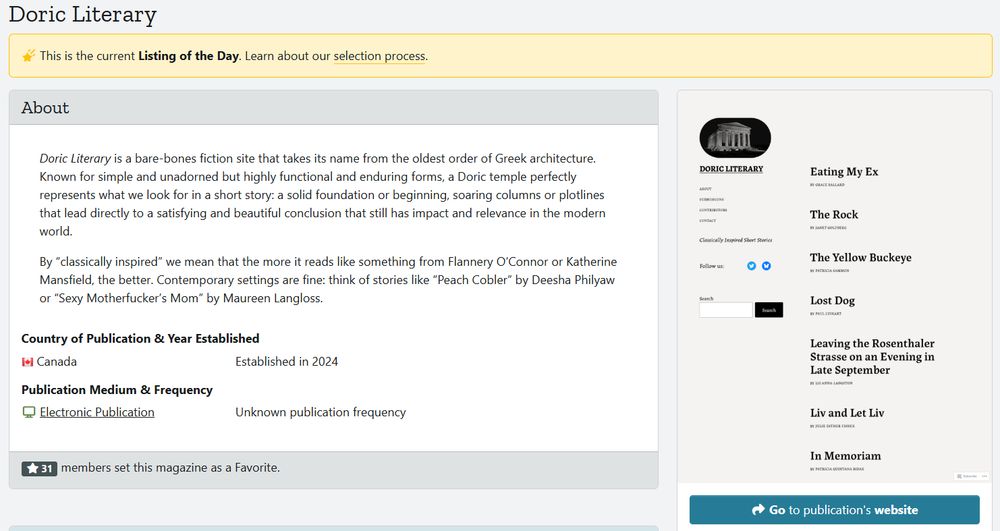
Task: Click the Publication Medium & Frequency heading
Action: 117,389
